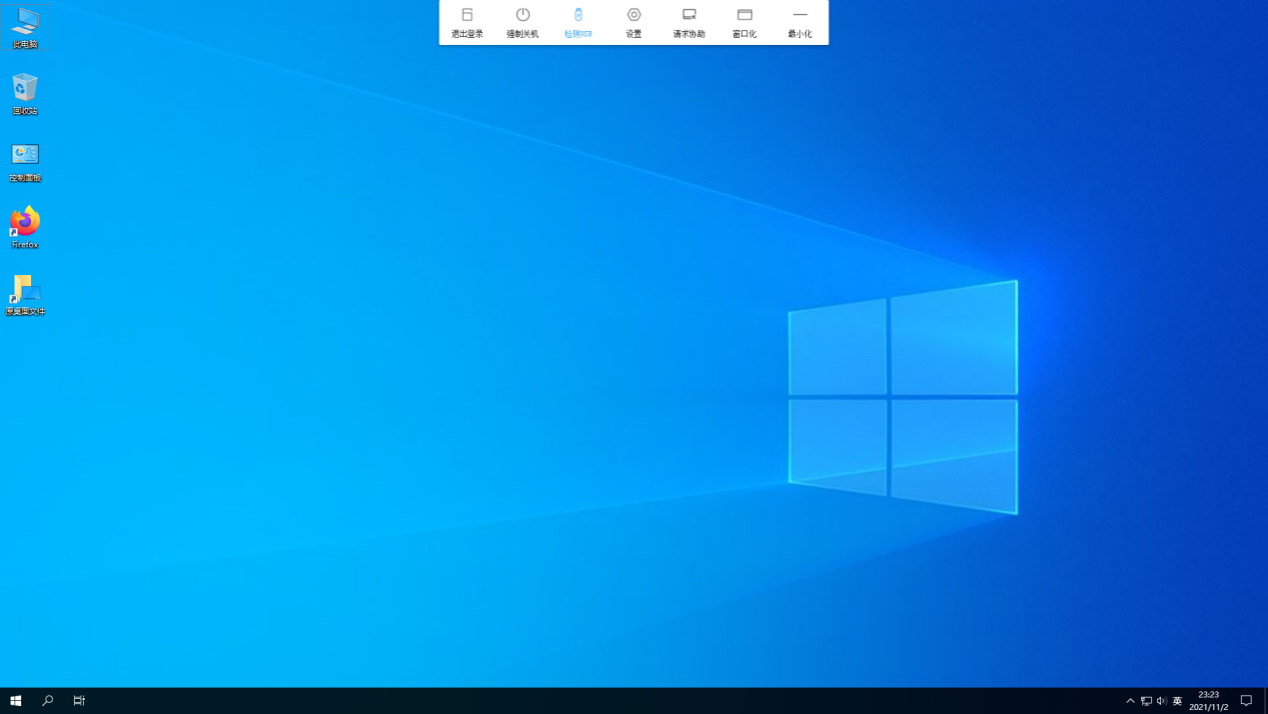Viewport: 1268px width, 714px height.
Task: Select the 回收站 (Recycle Bin) desktop icon
Action: [x=25, y=94]
